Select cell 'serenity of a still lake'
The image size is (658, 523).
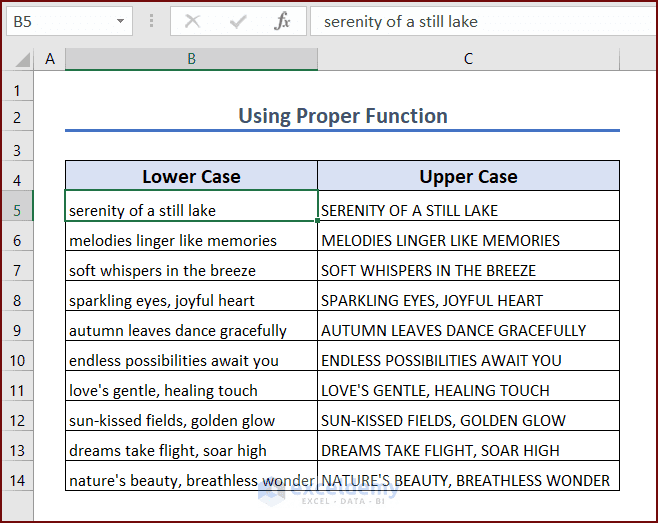[x=191, y=206]
